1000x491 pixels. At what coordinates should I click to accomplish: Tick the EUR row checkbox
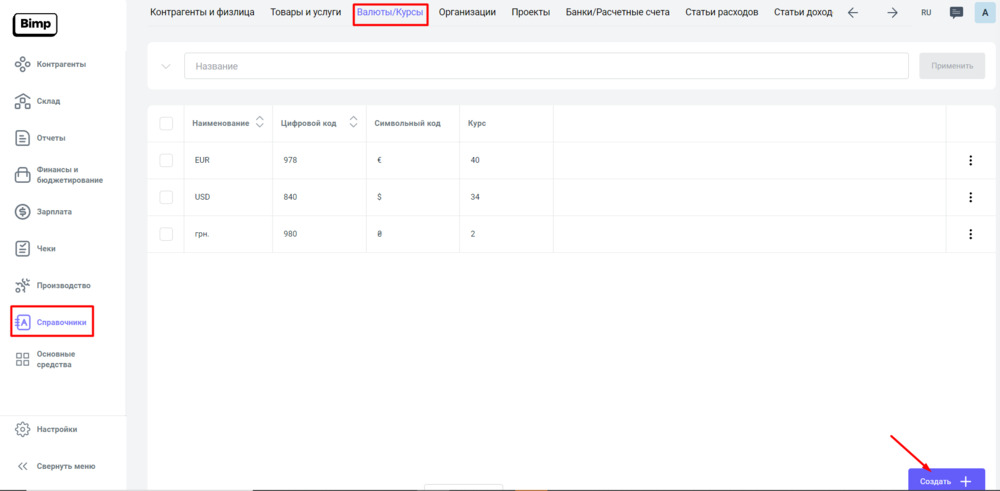coord(166,160)
